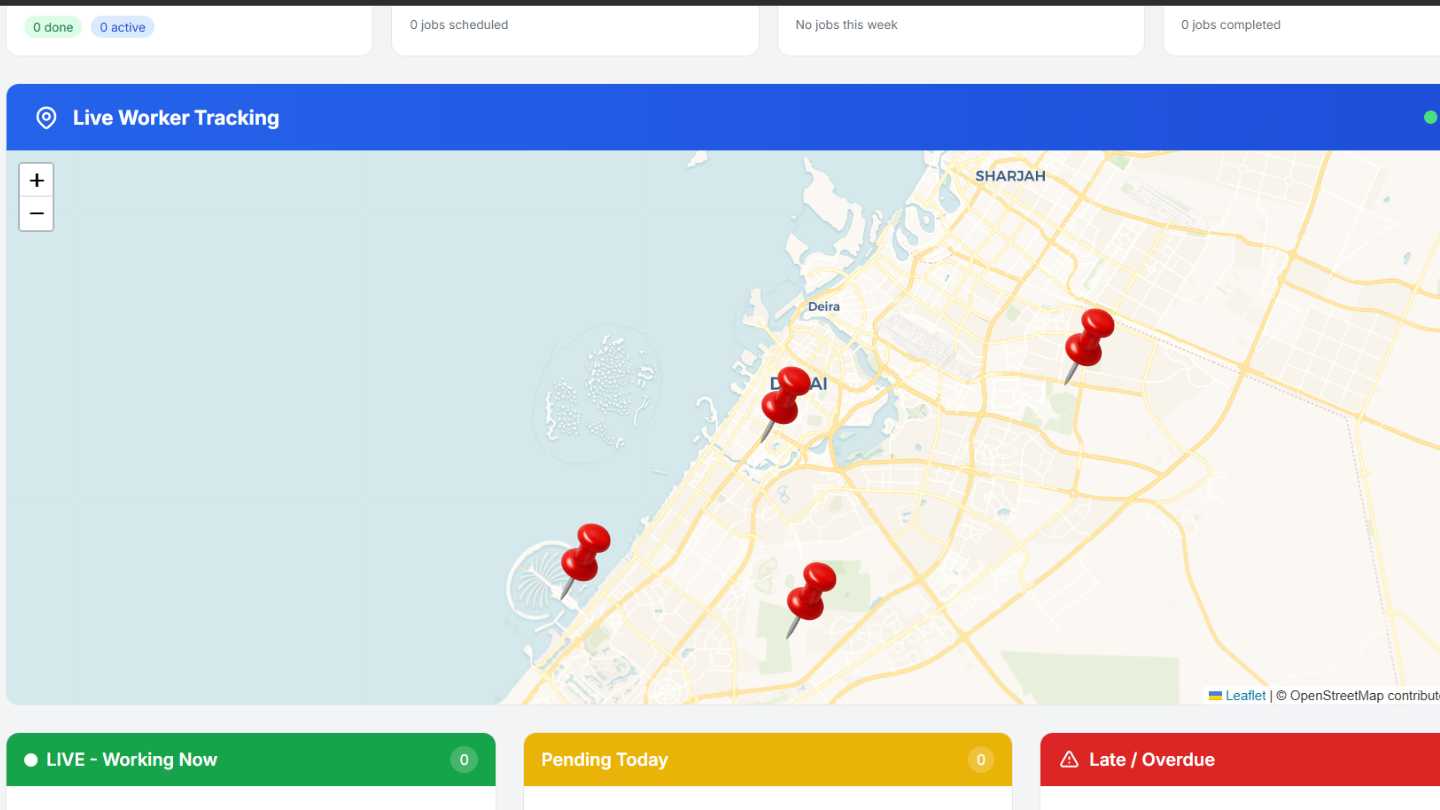Select the Pending Today panel header
This screenshot has height=810, width=1440.
point(604,759)
